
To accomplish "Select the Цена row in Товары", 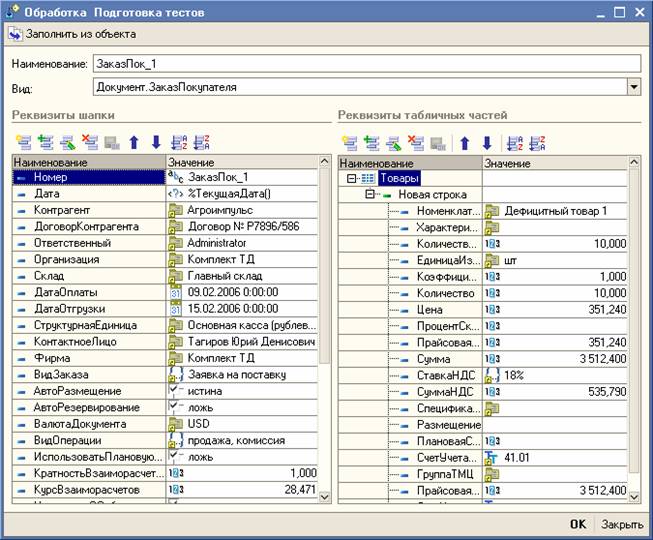I will 483,310.
